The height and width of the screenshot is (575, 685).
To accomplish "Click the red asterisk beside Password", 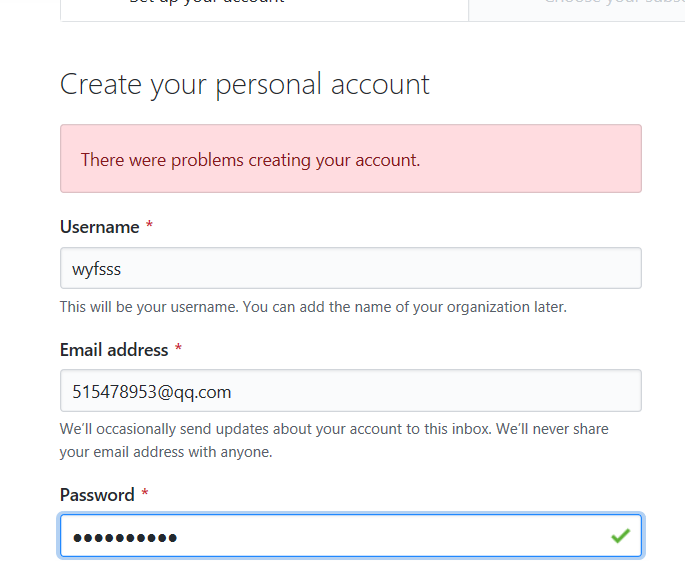I will 144,495.
